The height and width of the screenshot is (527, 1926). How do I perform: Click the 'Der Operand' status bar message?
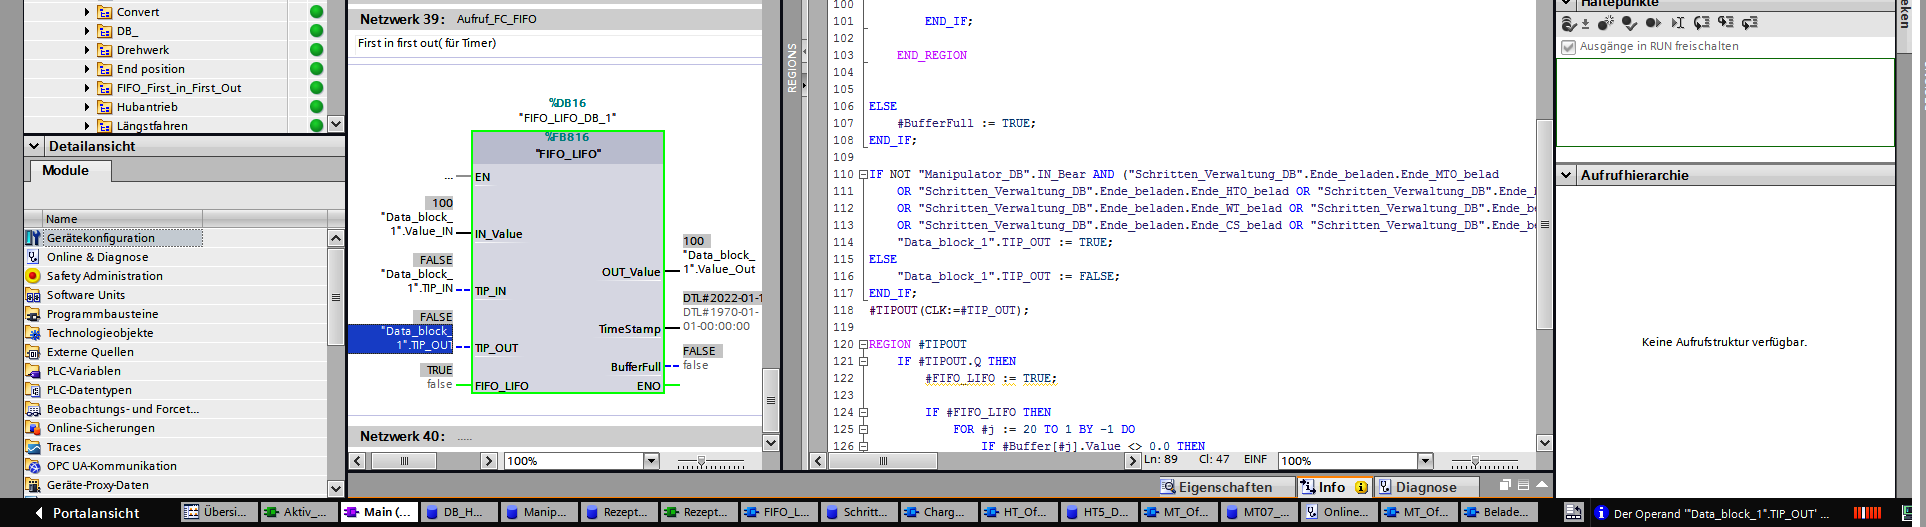(x=1721, y=514)
